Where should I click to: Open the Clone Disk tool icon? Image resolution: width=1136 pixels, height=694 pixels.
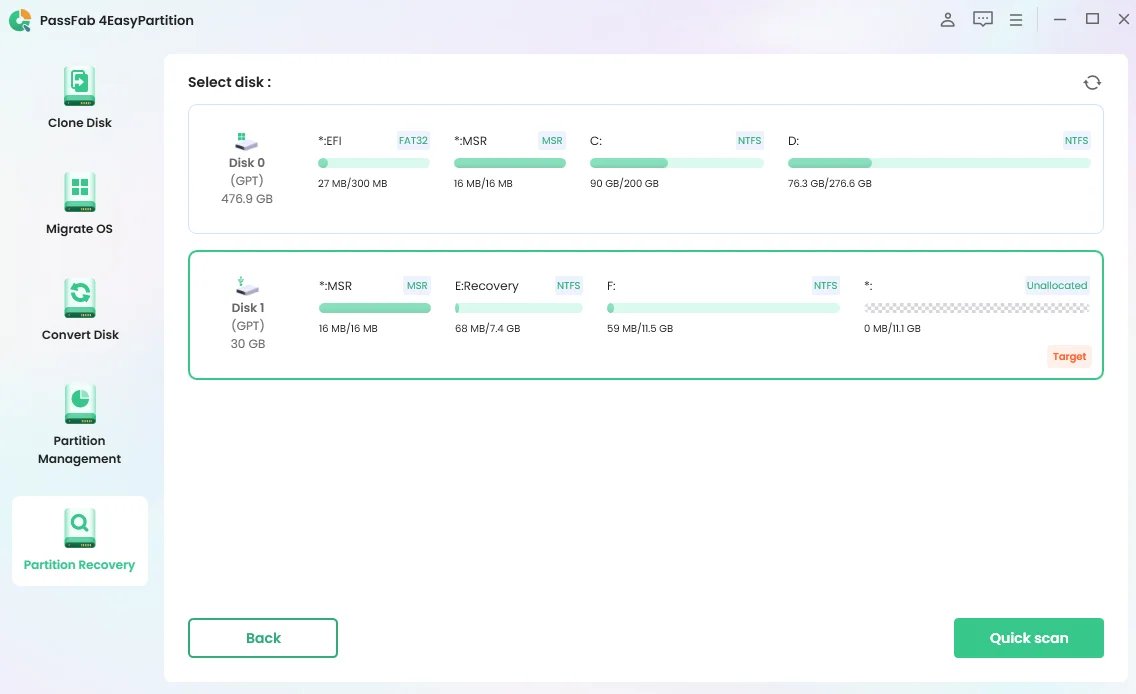pyautogui.click(x=79, y=87)
